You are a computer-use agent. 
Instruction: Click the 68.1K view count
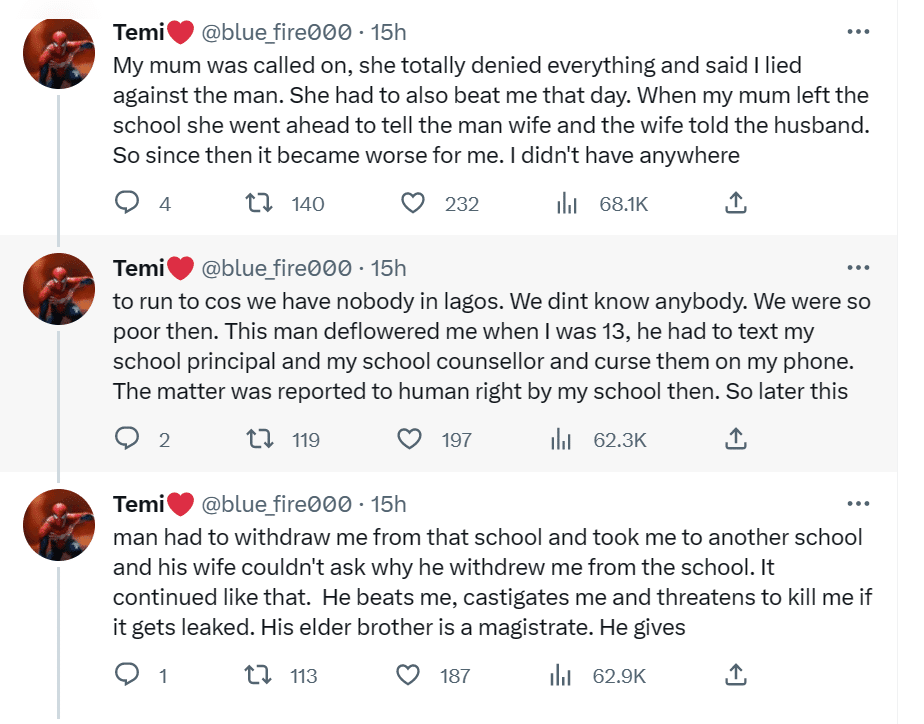[x=623, y=202]
